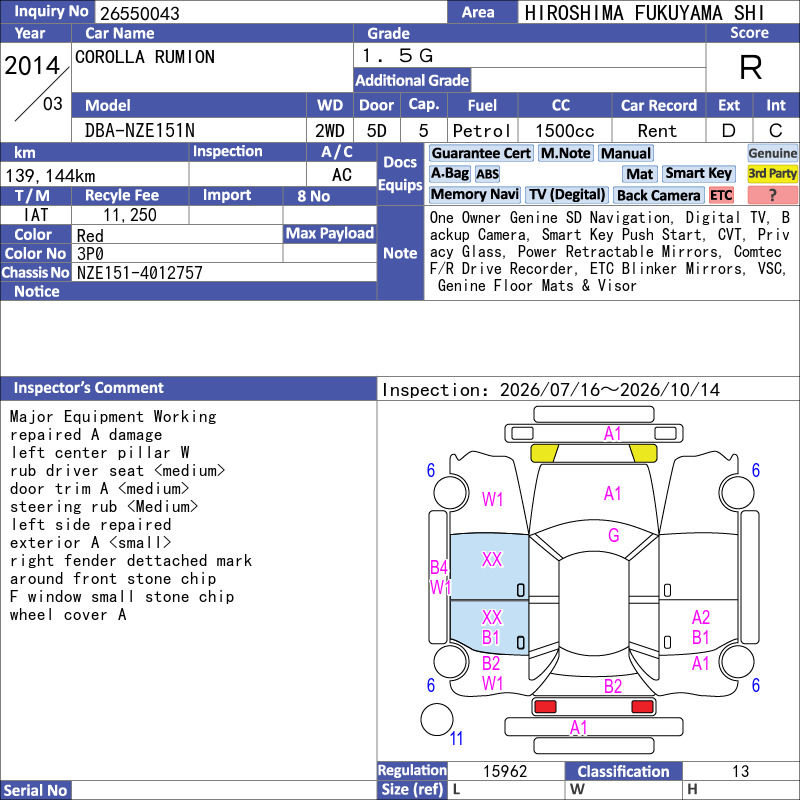Image resolution: width=800 pixels, height=800 pixels.
Task: Click the Manual document badge
Action: [626, 153]
